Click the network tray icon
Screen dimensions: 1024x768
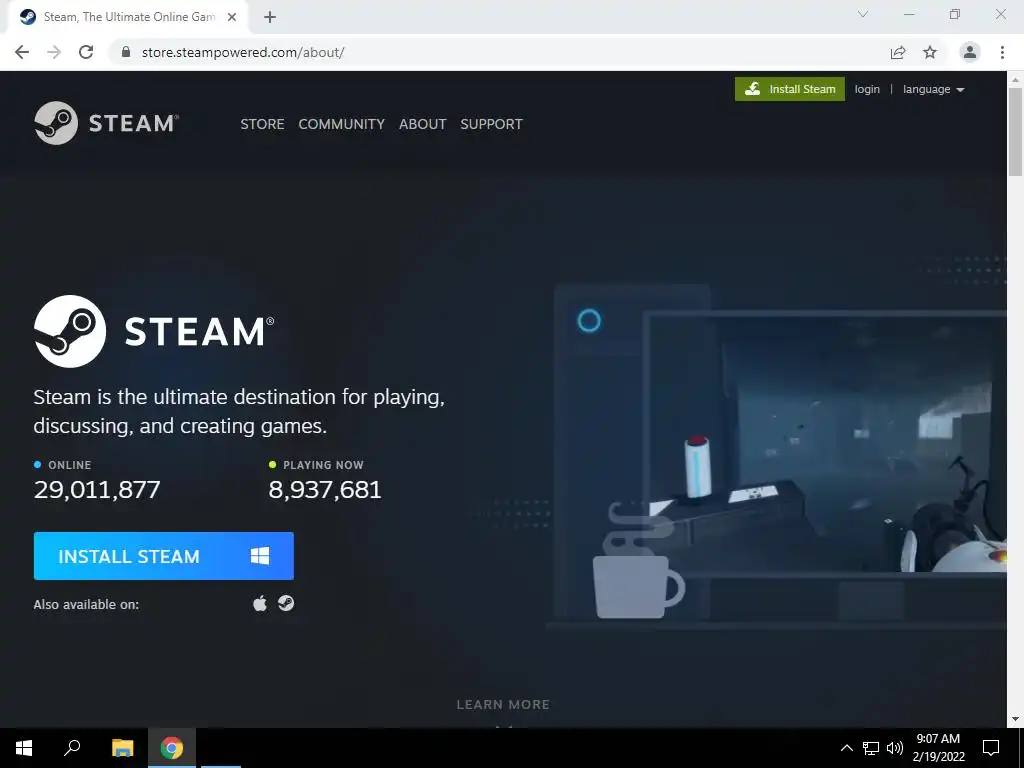click(x=871, y=748)
